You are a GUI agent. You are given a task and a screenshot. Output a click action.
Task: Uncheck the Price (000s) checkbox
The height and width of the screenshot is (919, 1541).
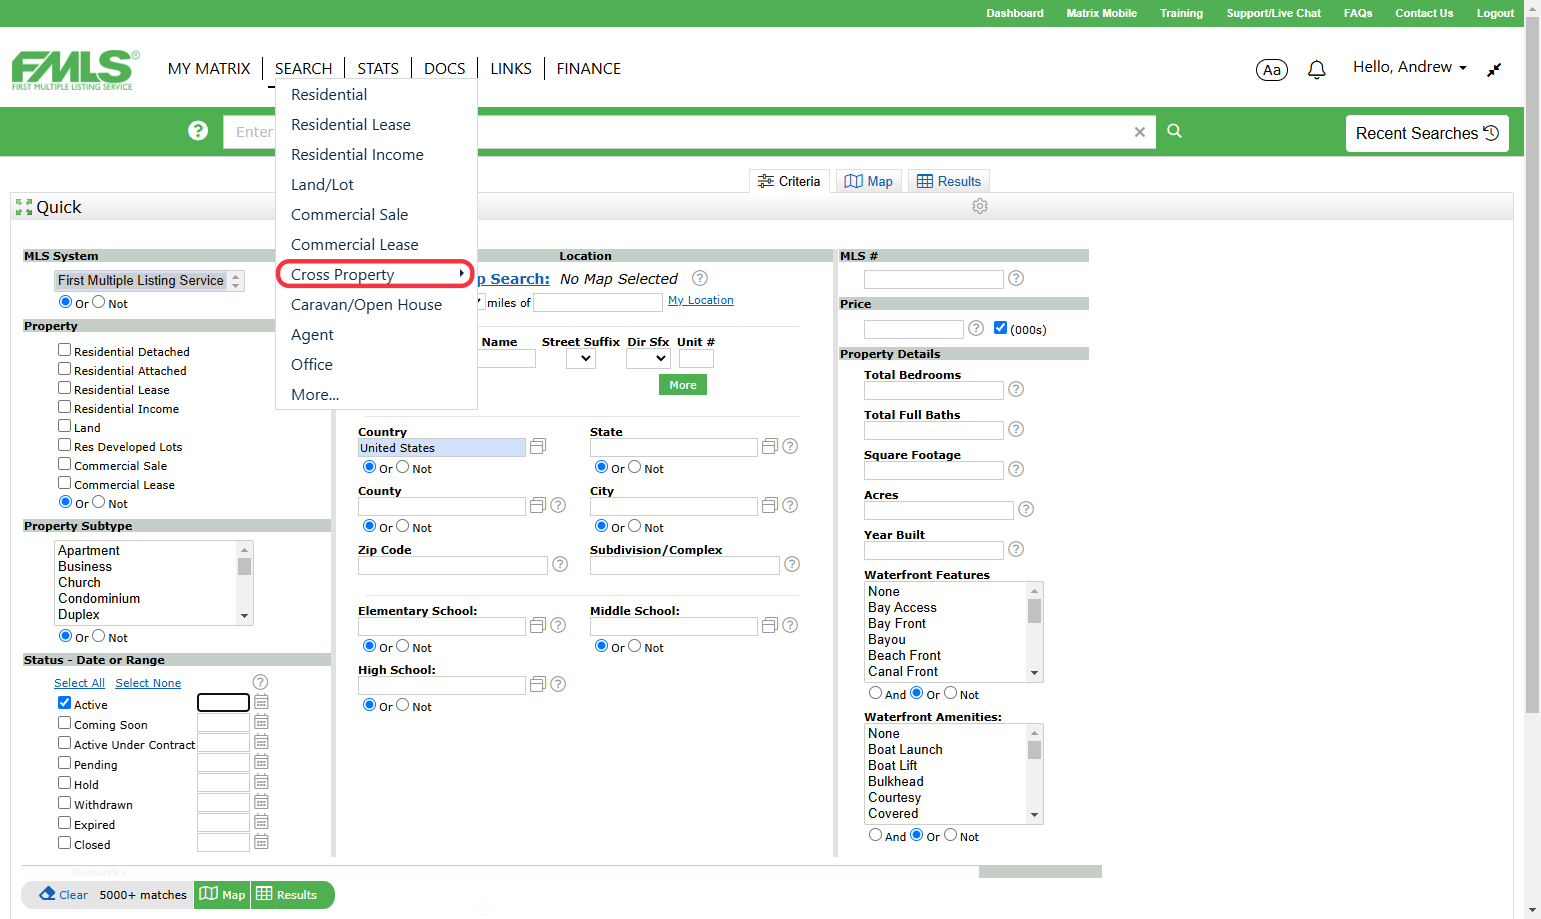[1000, 328]
